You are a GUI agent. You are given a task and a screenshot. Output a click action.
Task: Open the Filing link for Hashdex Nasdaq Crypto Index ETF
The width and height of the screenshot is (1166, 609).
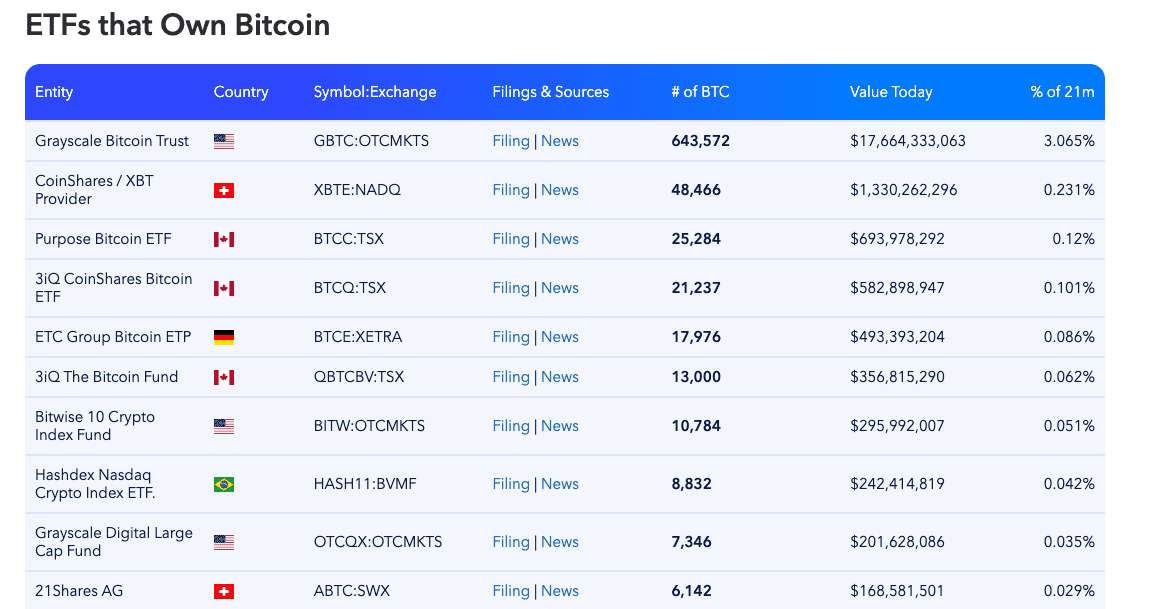pyautogui.click(x=511, y=484)
